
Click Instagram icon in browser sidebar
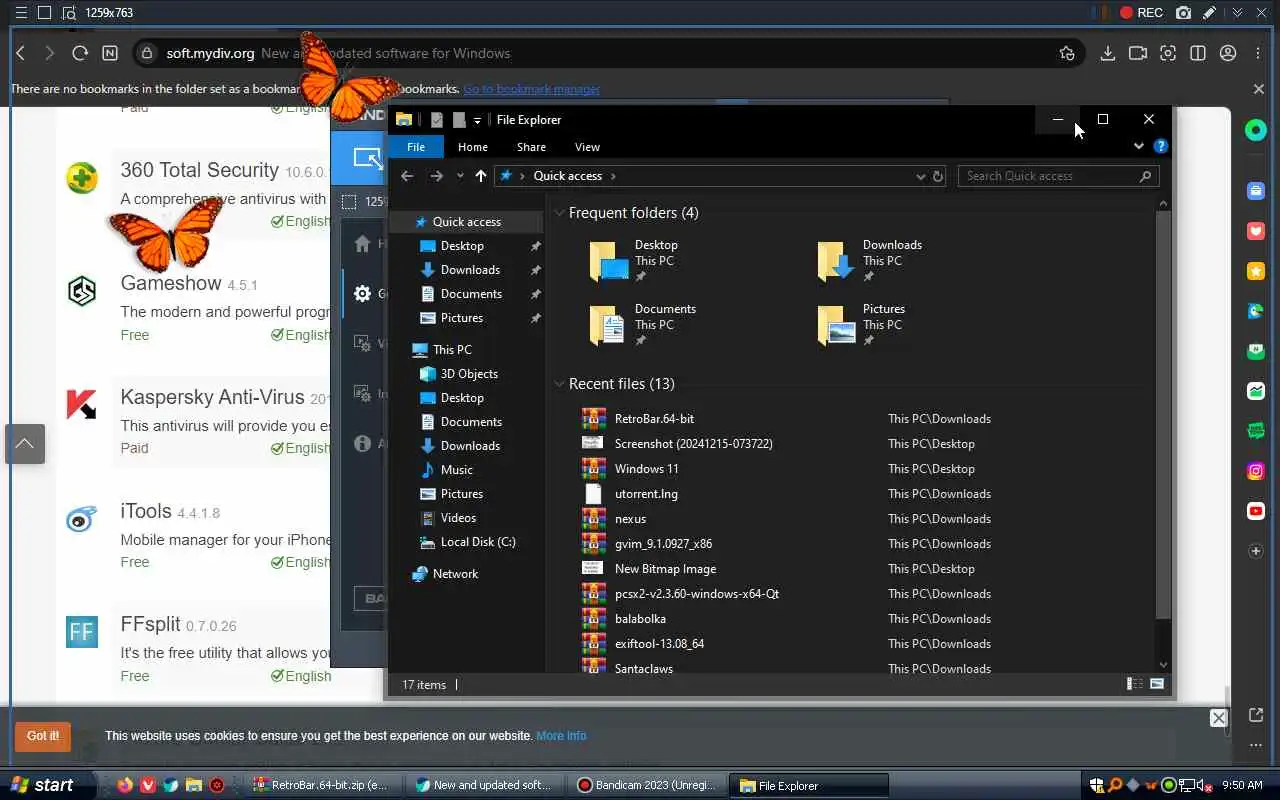(1256, 471)
